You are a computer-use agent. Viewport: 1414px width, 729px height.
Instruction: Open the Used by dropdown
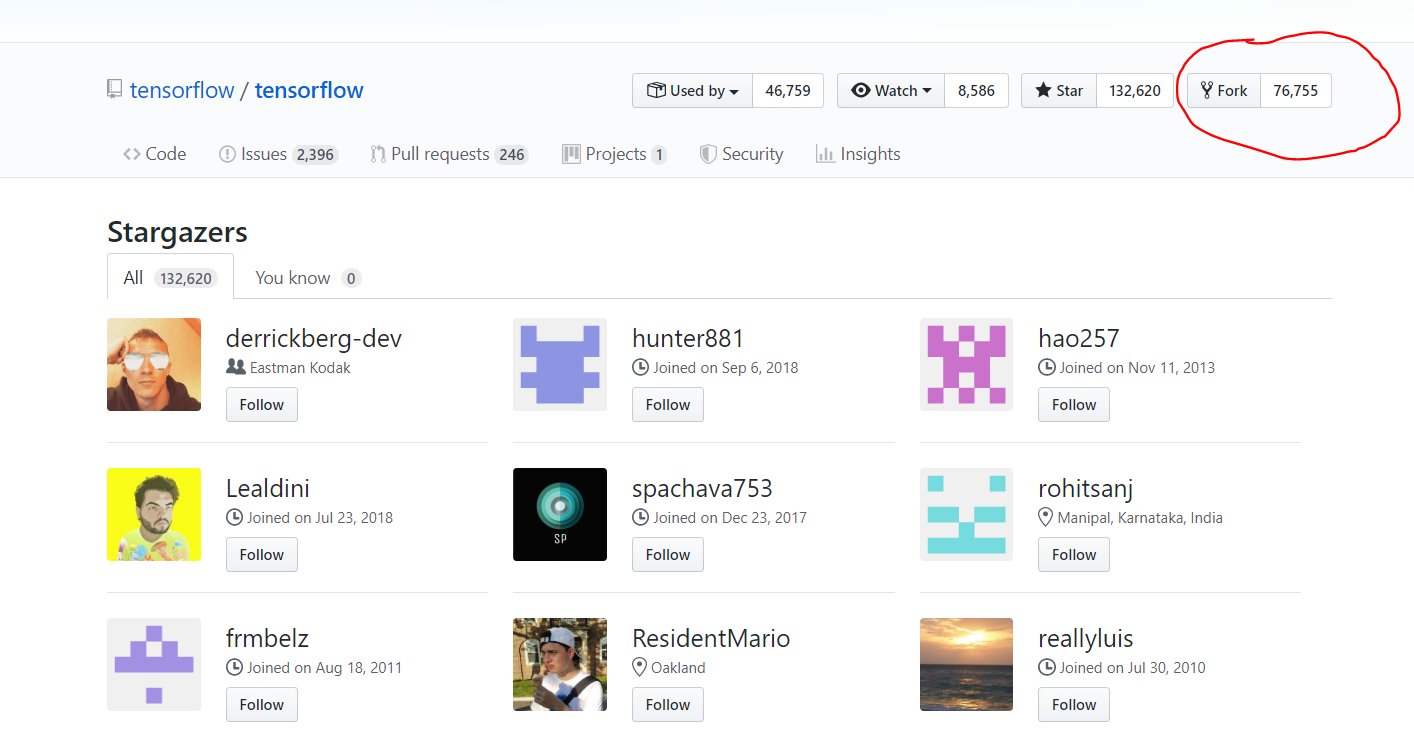coord(693,91)
